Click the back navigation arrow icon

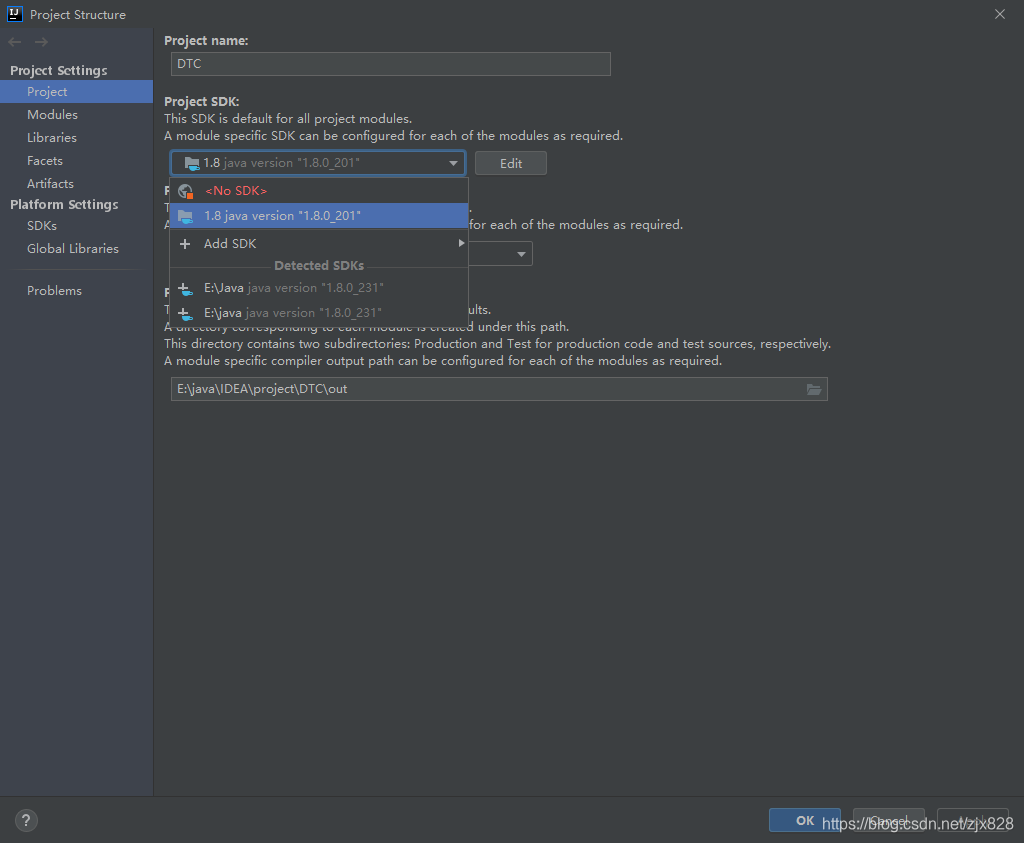(x=15, y=42)
